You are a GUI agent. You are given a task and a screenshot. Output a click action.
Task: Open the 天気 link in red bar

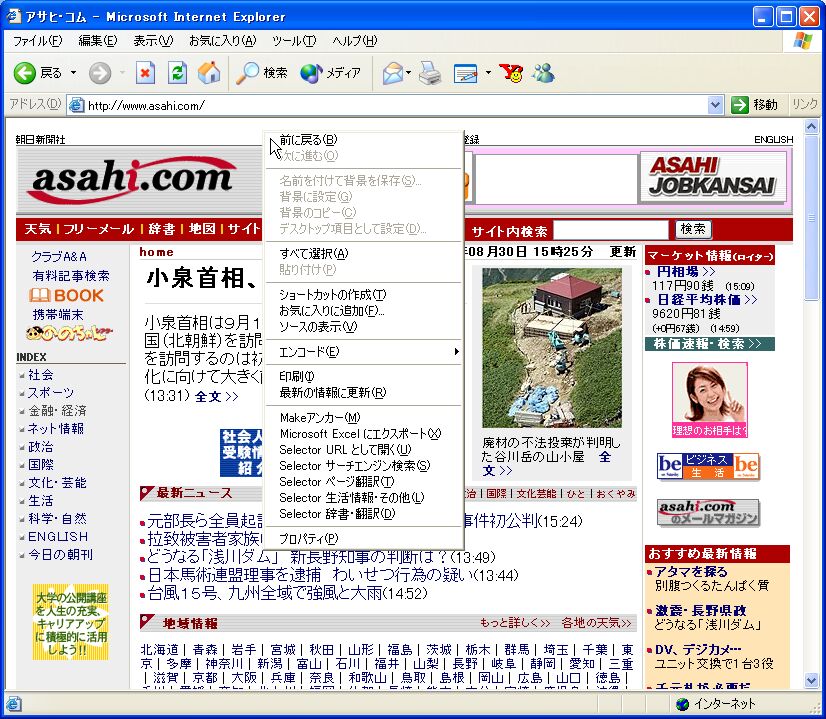37,229
